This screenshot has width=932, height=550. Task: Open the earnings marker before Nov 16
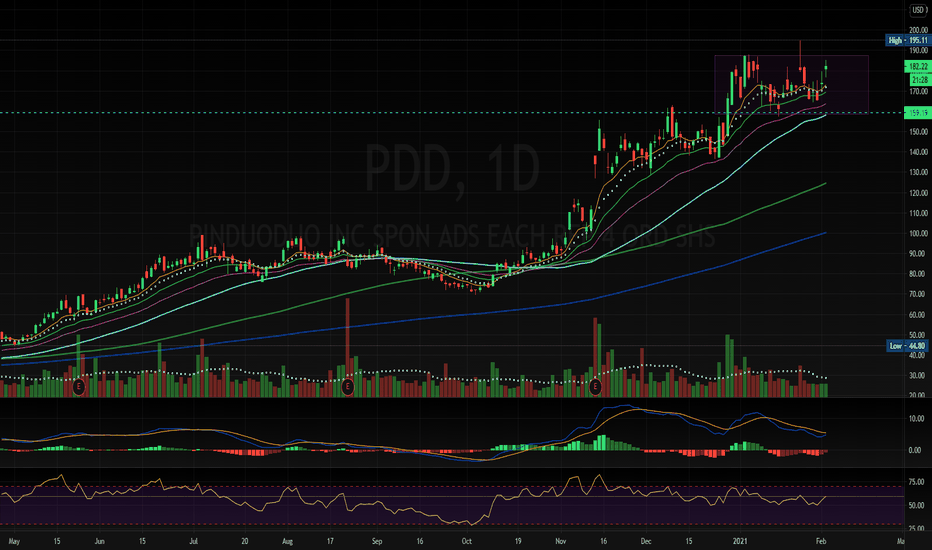[595, 387]
